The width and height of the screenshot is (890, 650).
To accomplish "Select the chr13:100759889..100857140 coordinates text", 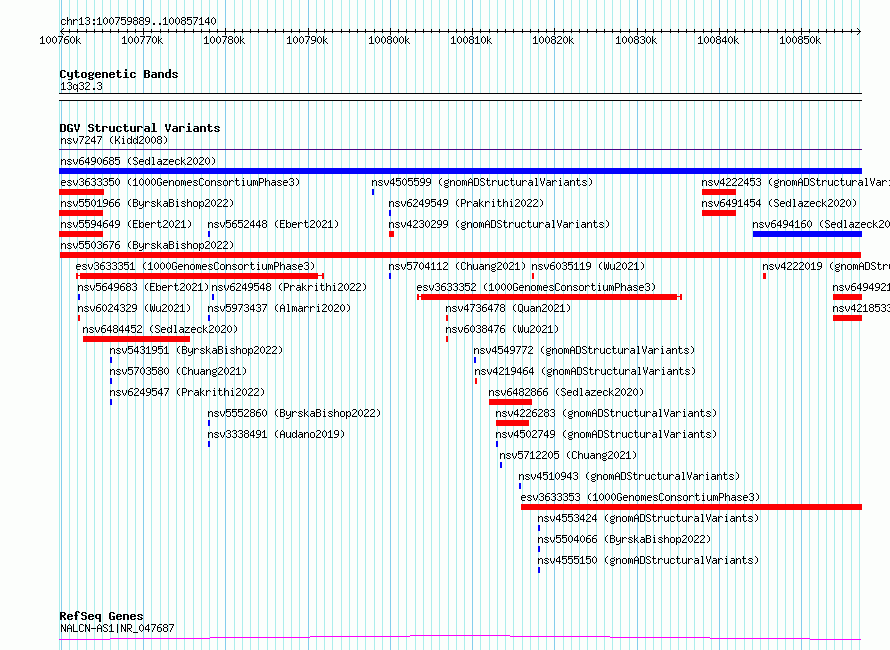I will click(x=138, y=22).
